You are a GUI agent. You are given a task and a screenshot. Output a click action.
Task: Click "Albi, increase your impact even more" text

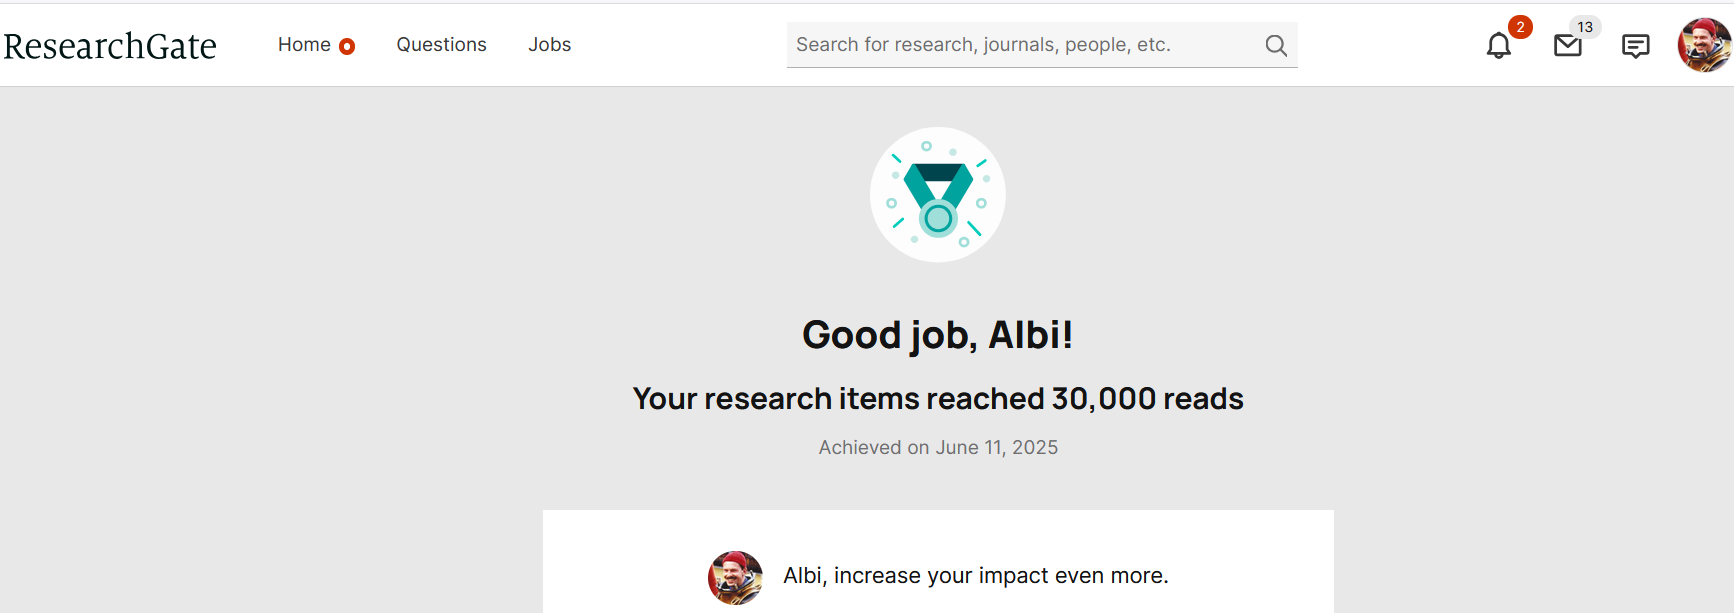(975, 576)
